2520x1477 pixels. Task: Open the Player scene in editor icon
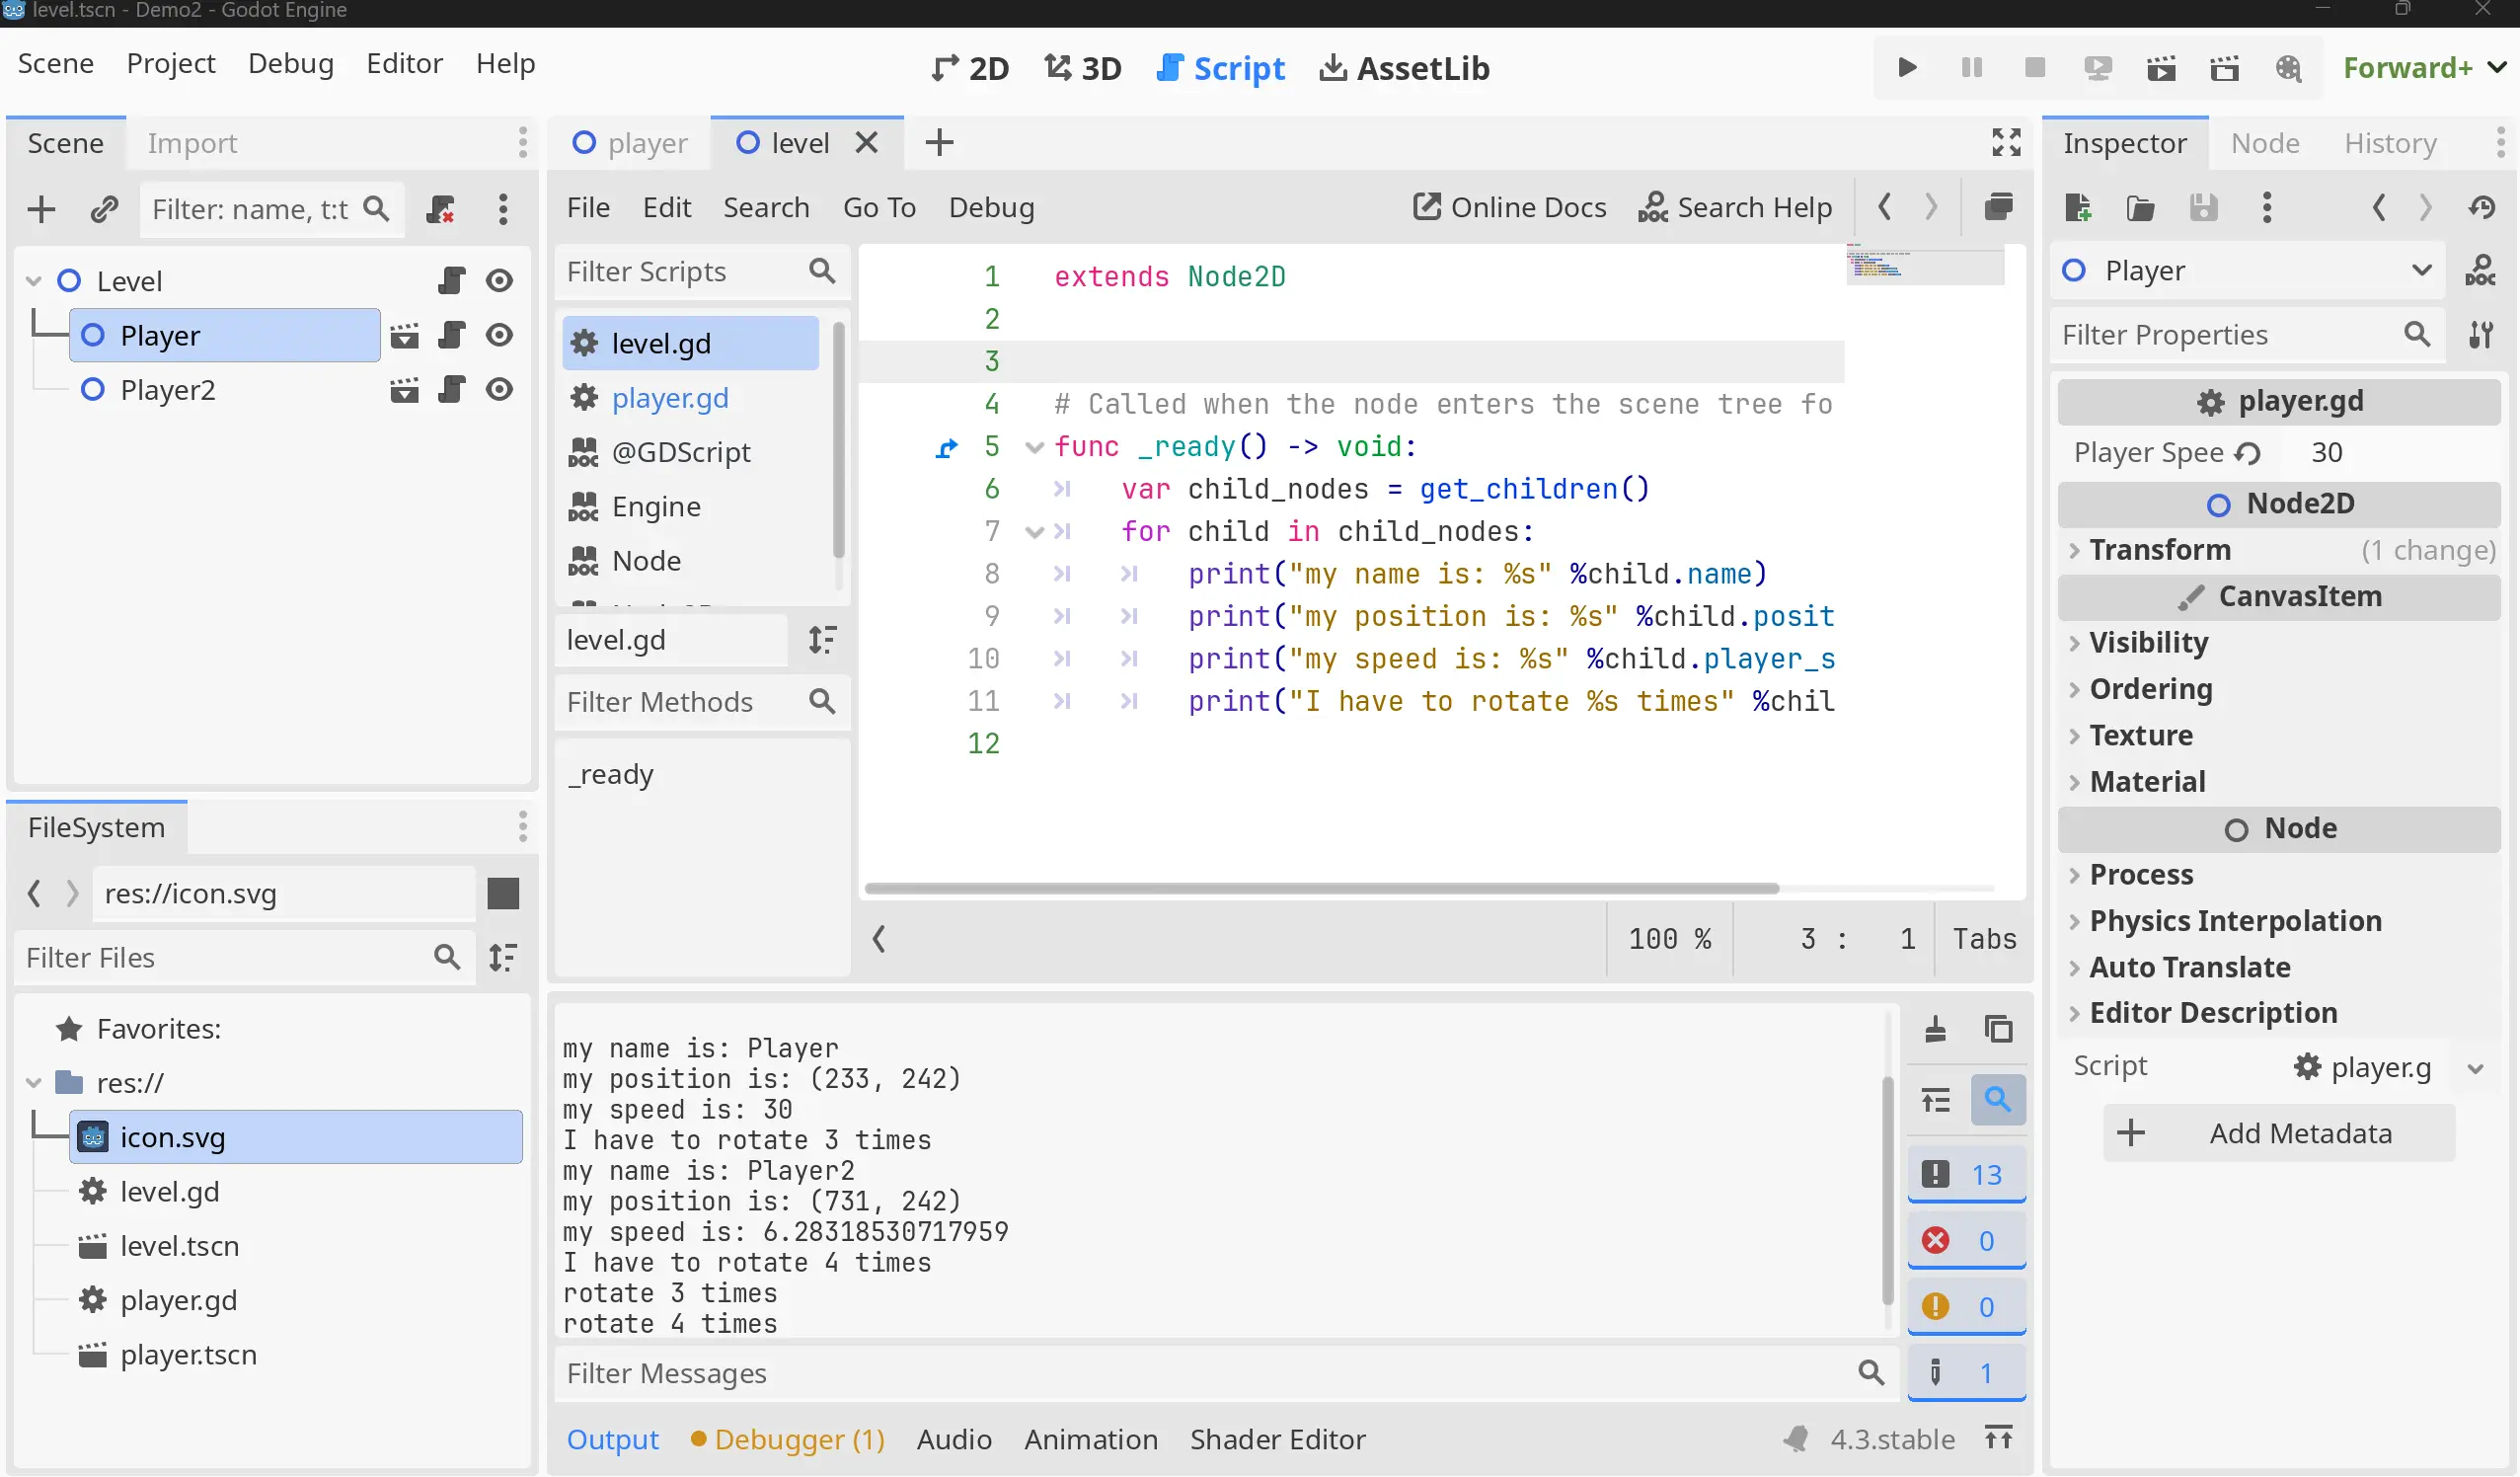pyautogui.click(x=404, y=335)
